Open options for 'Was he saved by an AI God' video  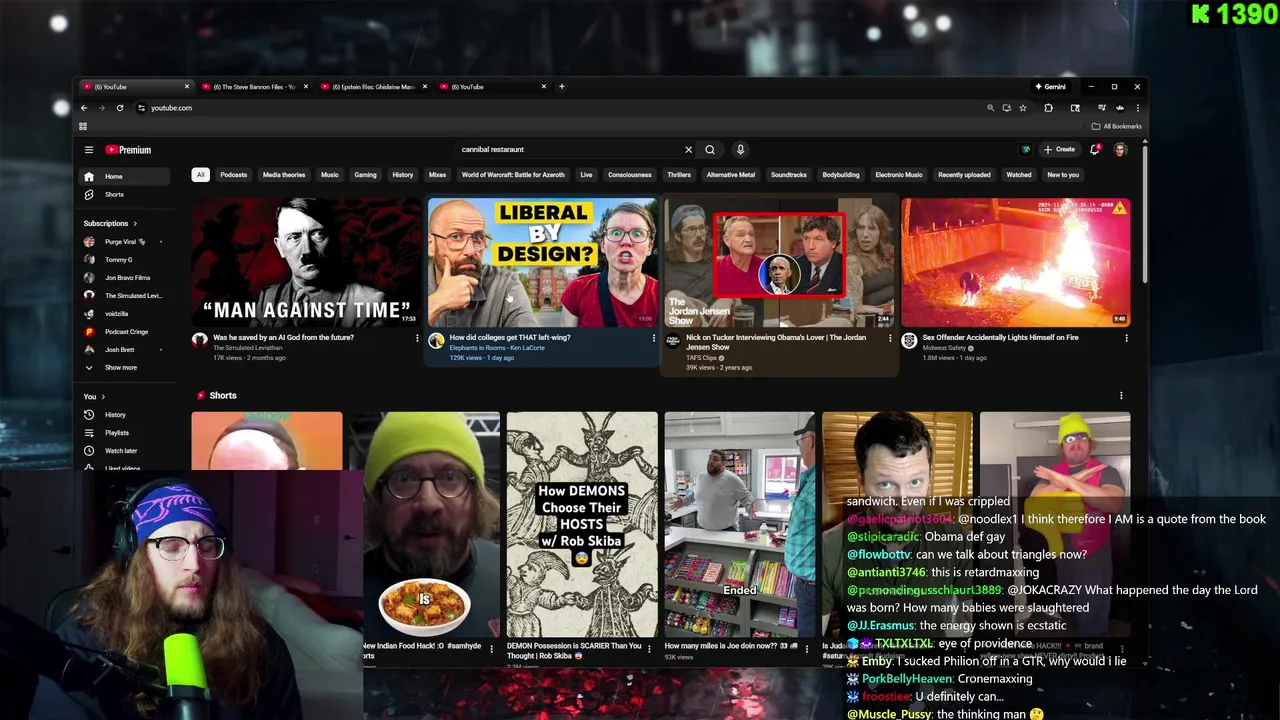[x=417, y=338]
